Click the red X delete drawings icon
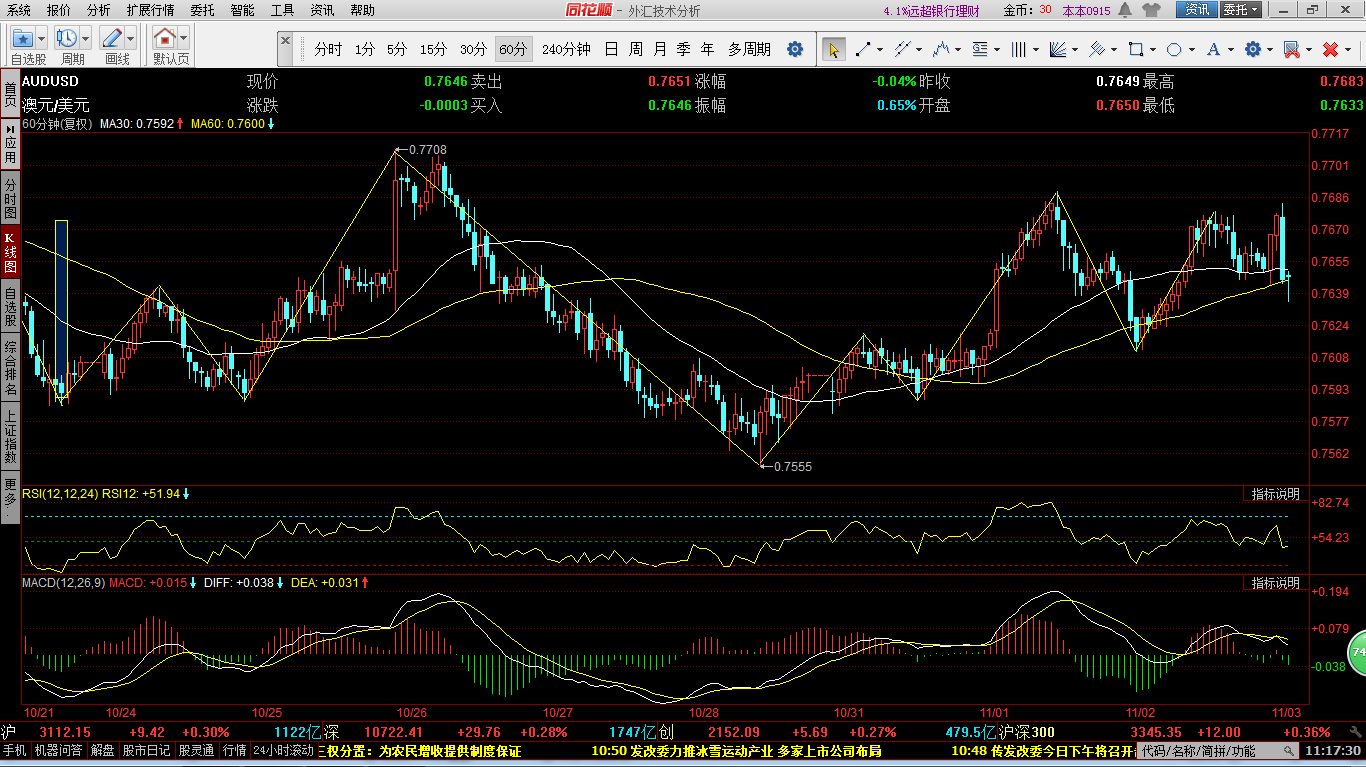 [x=1330, y=49]
